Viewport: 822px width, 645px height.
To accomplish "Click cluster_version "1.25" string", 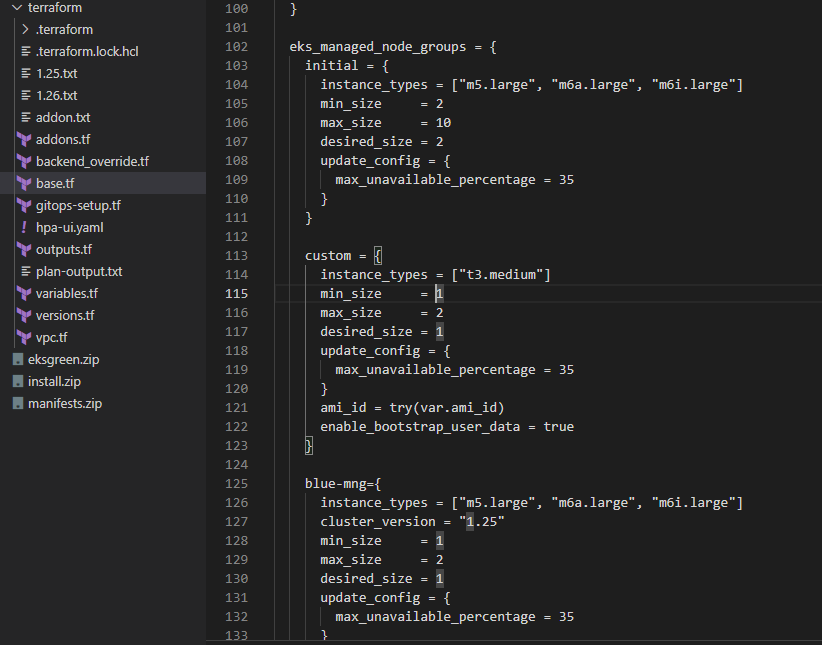I will (482, 522).
